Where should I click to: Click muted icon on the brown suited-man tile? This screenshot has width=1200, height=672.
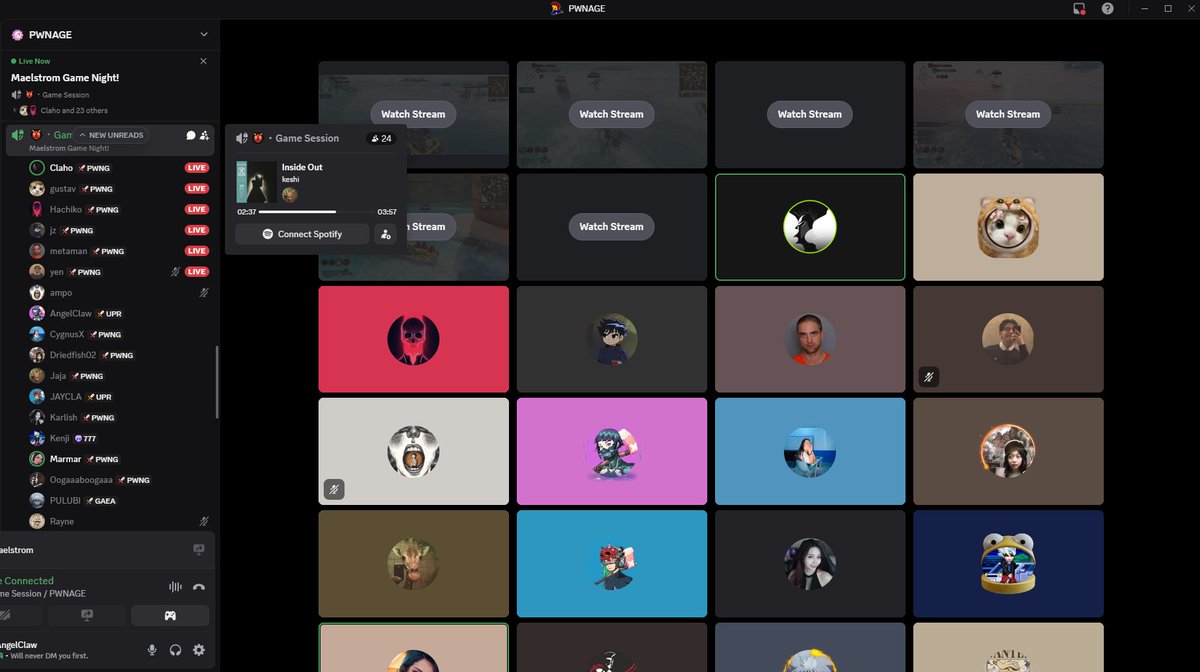[x=930, y=377]
